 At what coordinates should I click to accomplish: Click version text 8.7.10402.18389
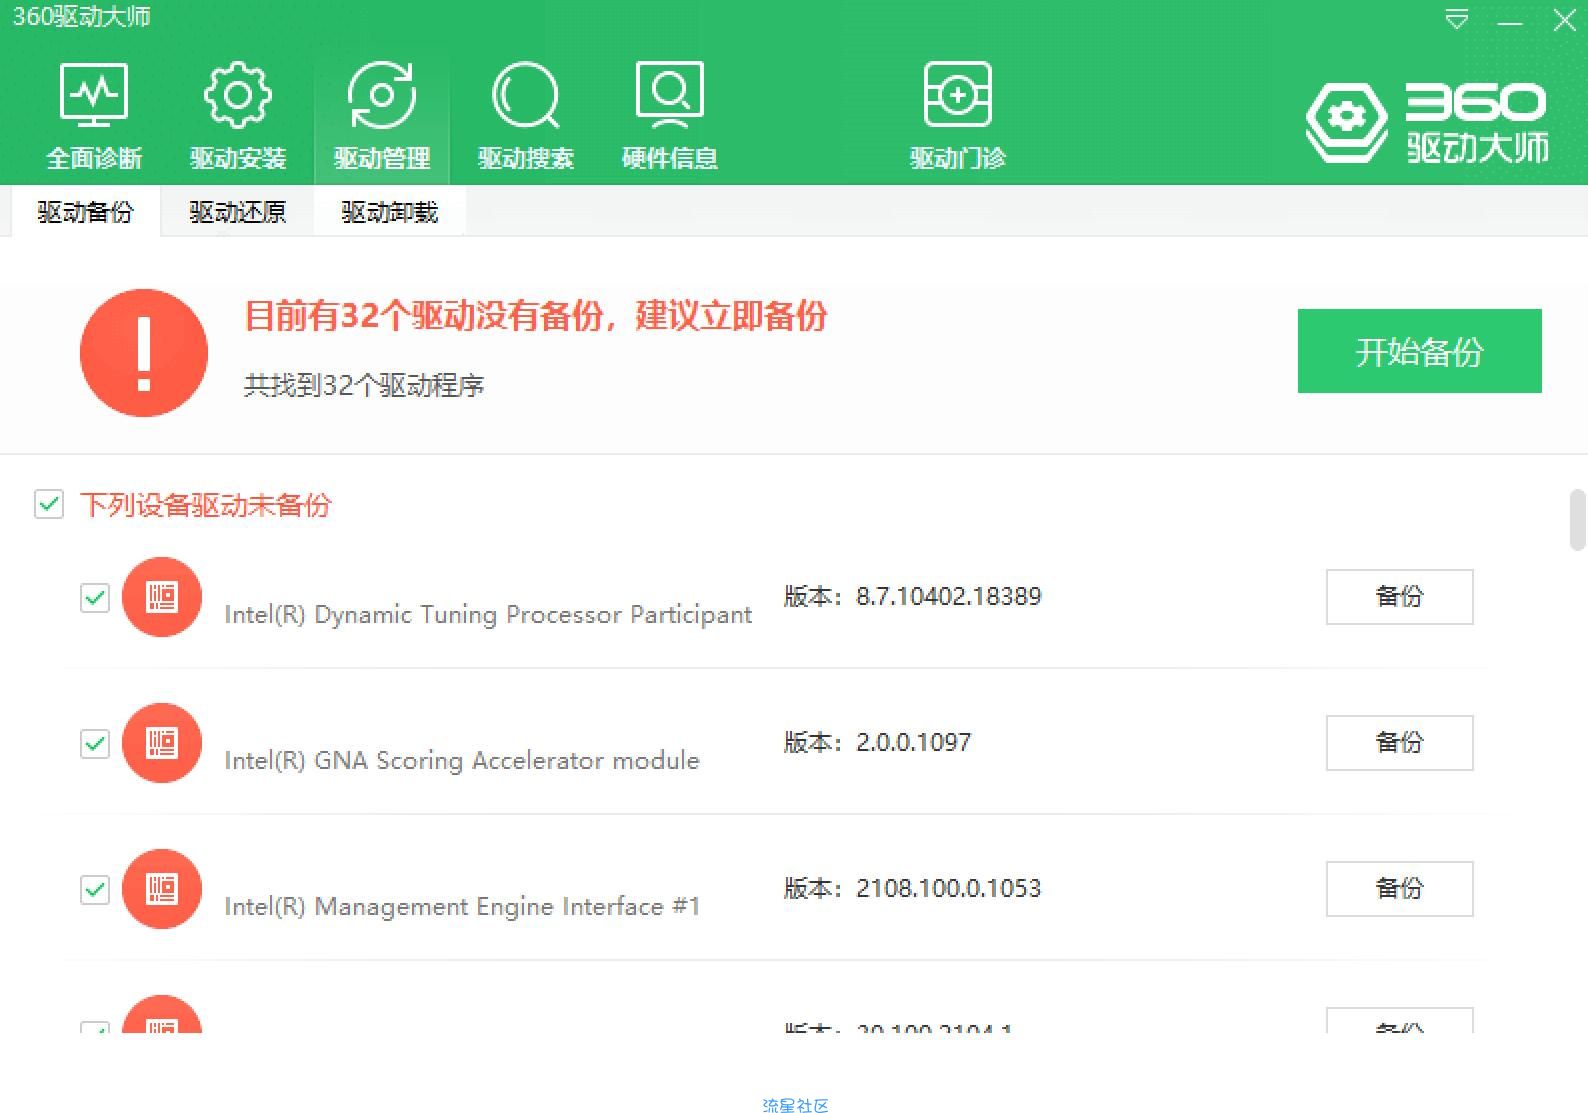[x=948, y=597]
